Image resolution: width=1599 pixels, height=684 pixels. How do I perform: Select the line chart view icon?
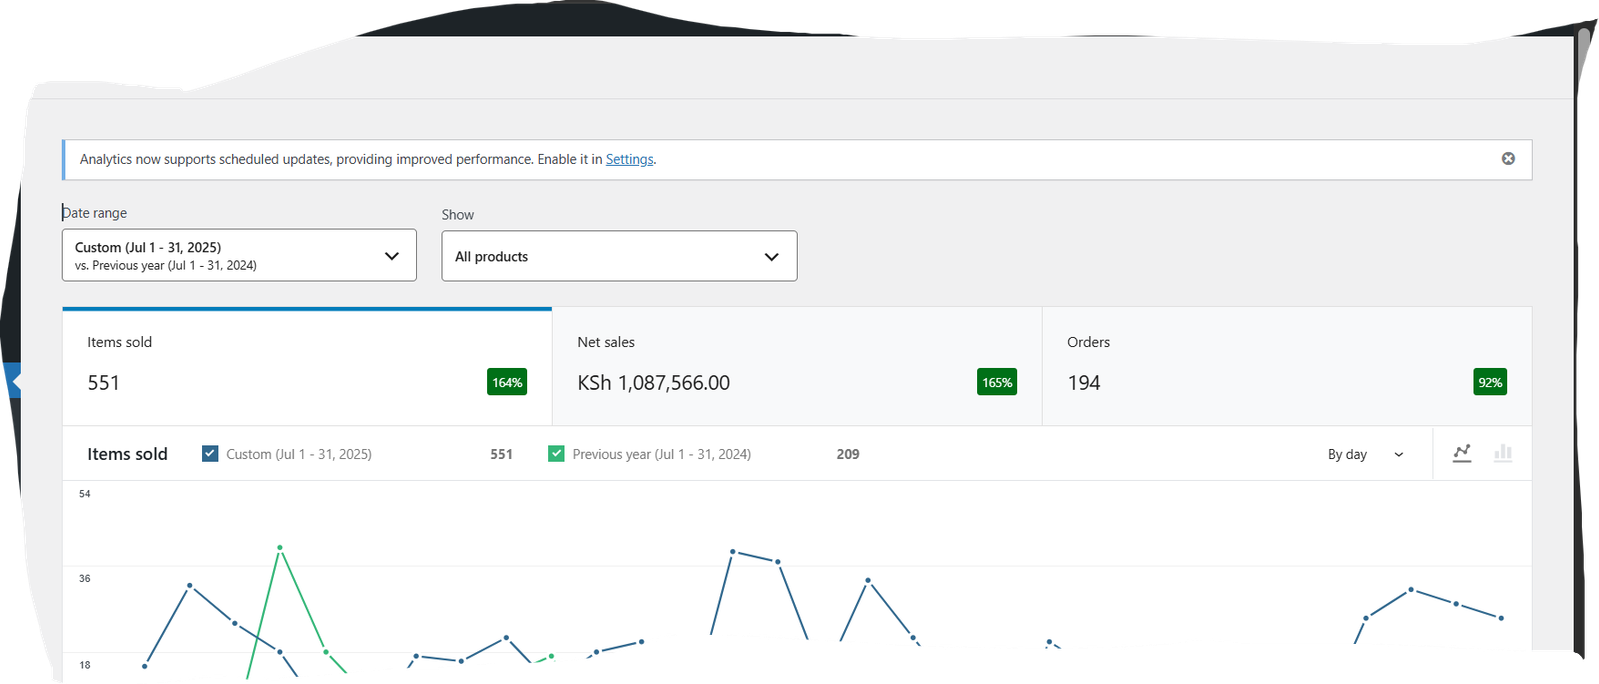coord(1462,453)
